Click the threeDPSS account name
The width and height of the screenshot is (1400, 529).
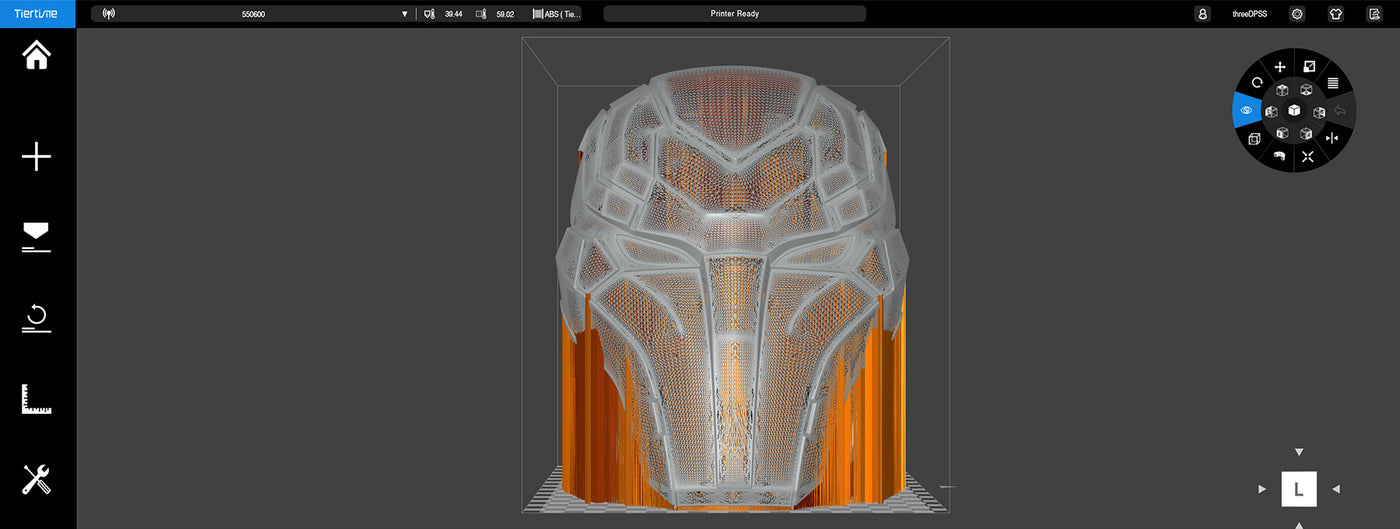pos(1249,14)
